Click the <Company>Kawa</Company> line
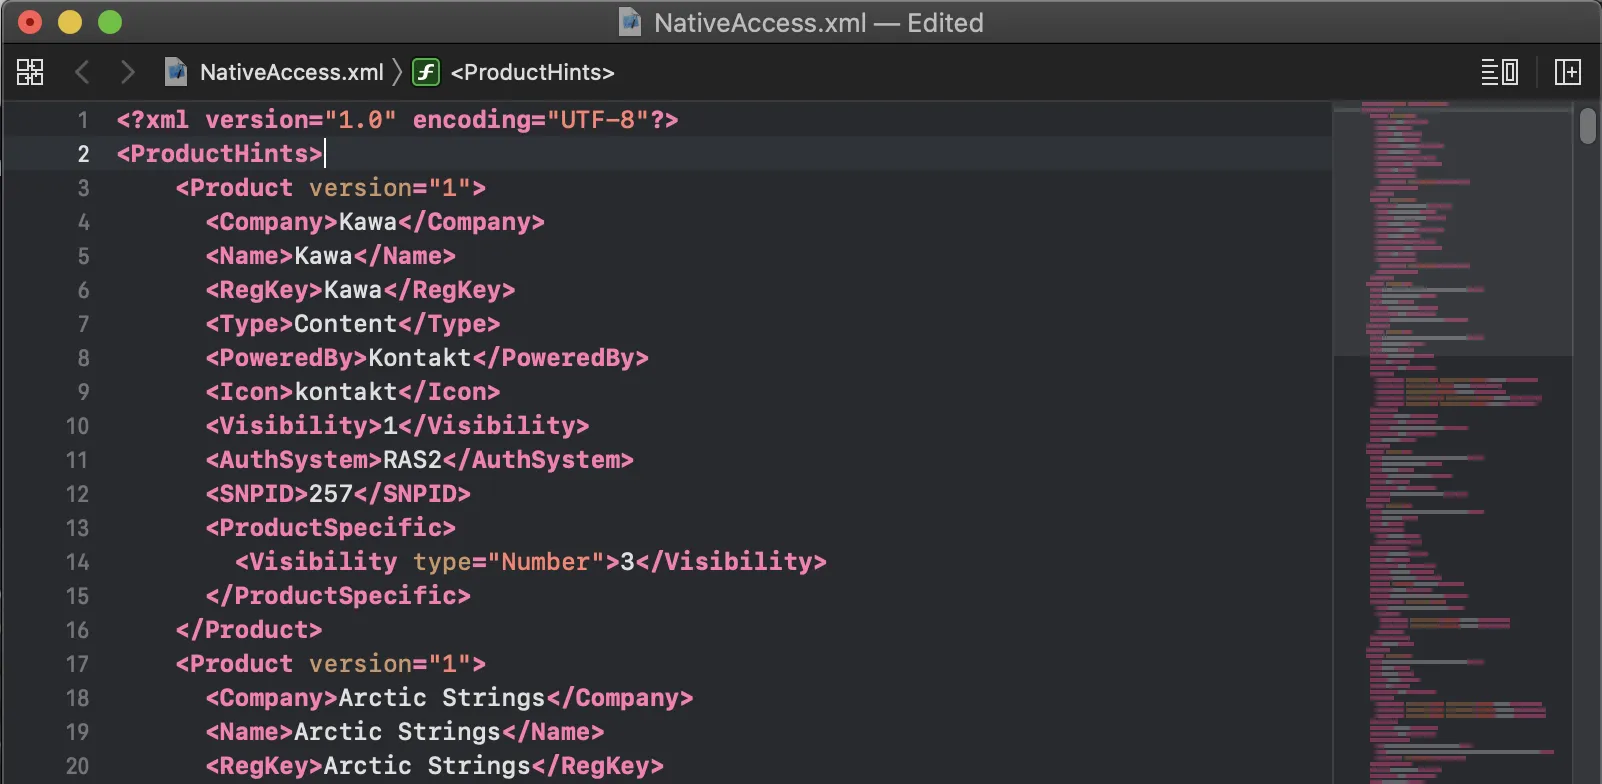1602x784 pixels. (x=375, y=222)
